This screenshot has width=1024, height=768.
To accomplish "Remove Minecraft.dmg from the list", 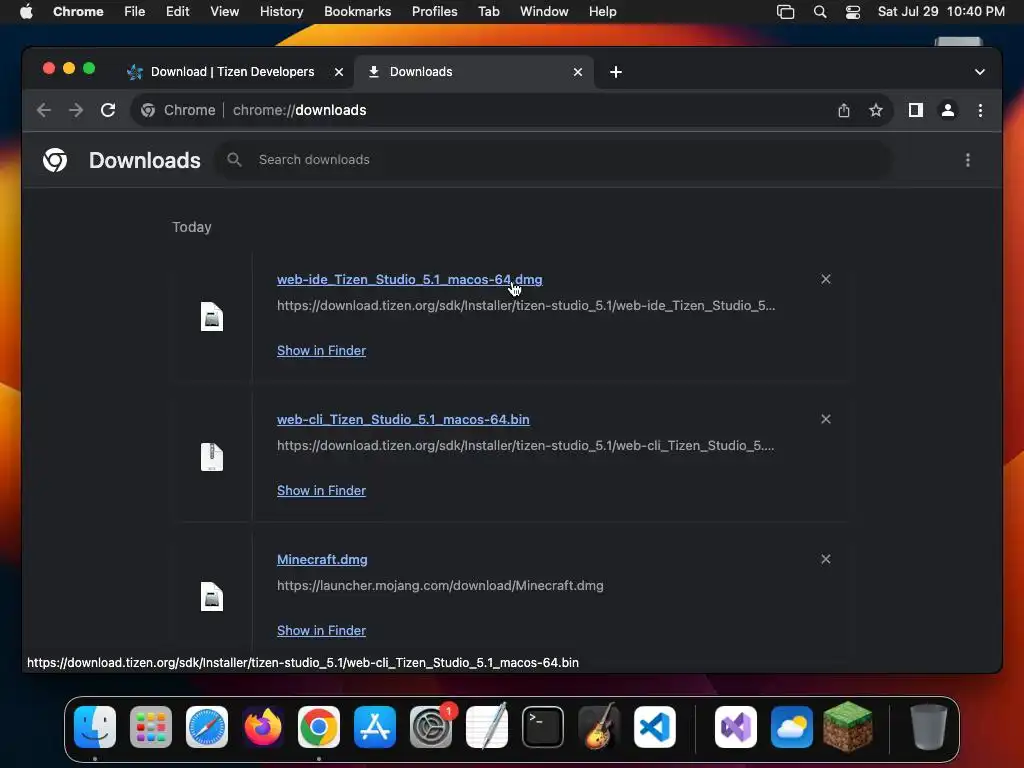I will click(825, 559).
